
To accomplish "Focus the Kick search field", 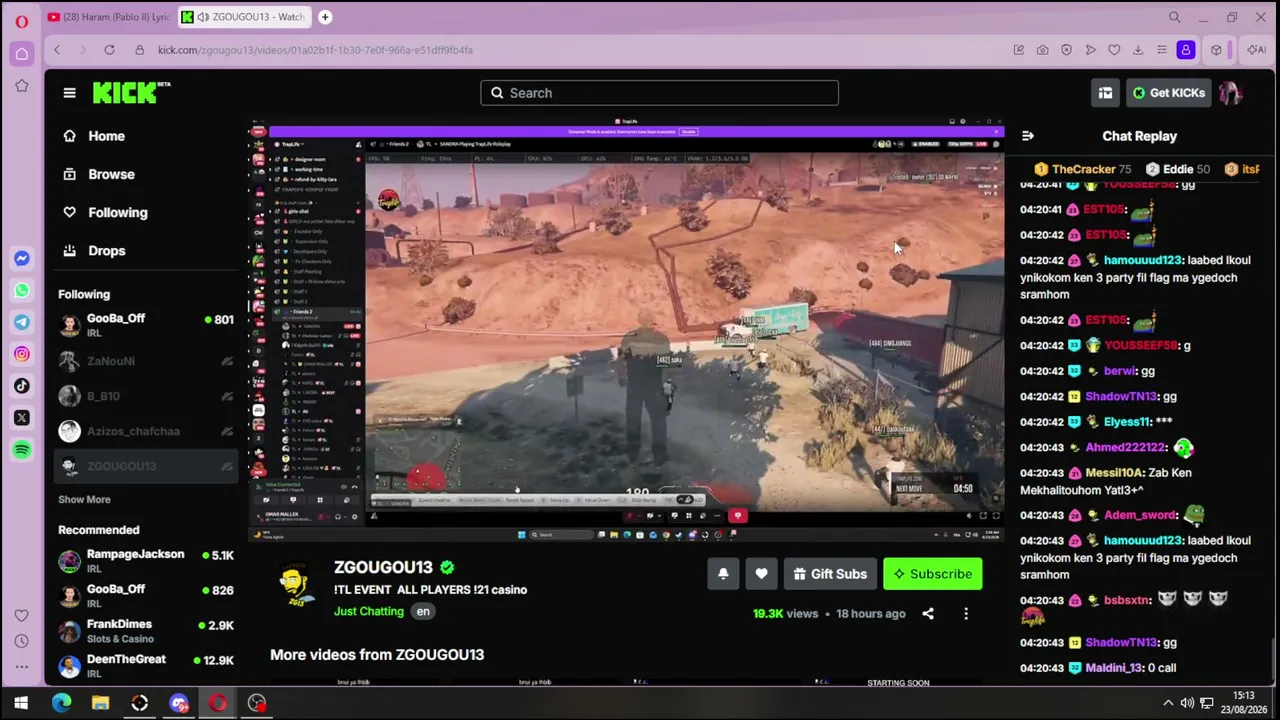I will click(659, 93).
